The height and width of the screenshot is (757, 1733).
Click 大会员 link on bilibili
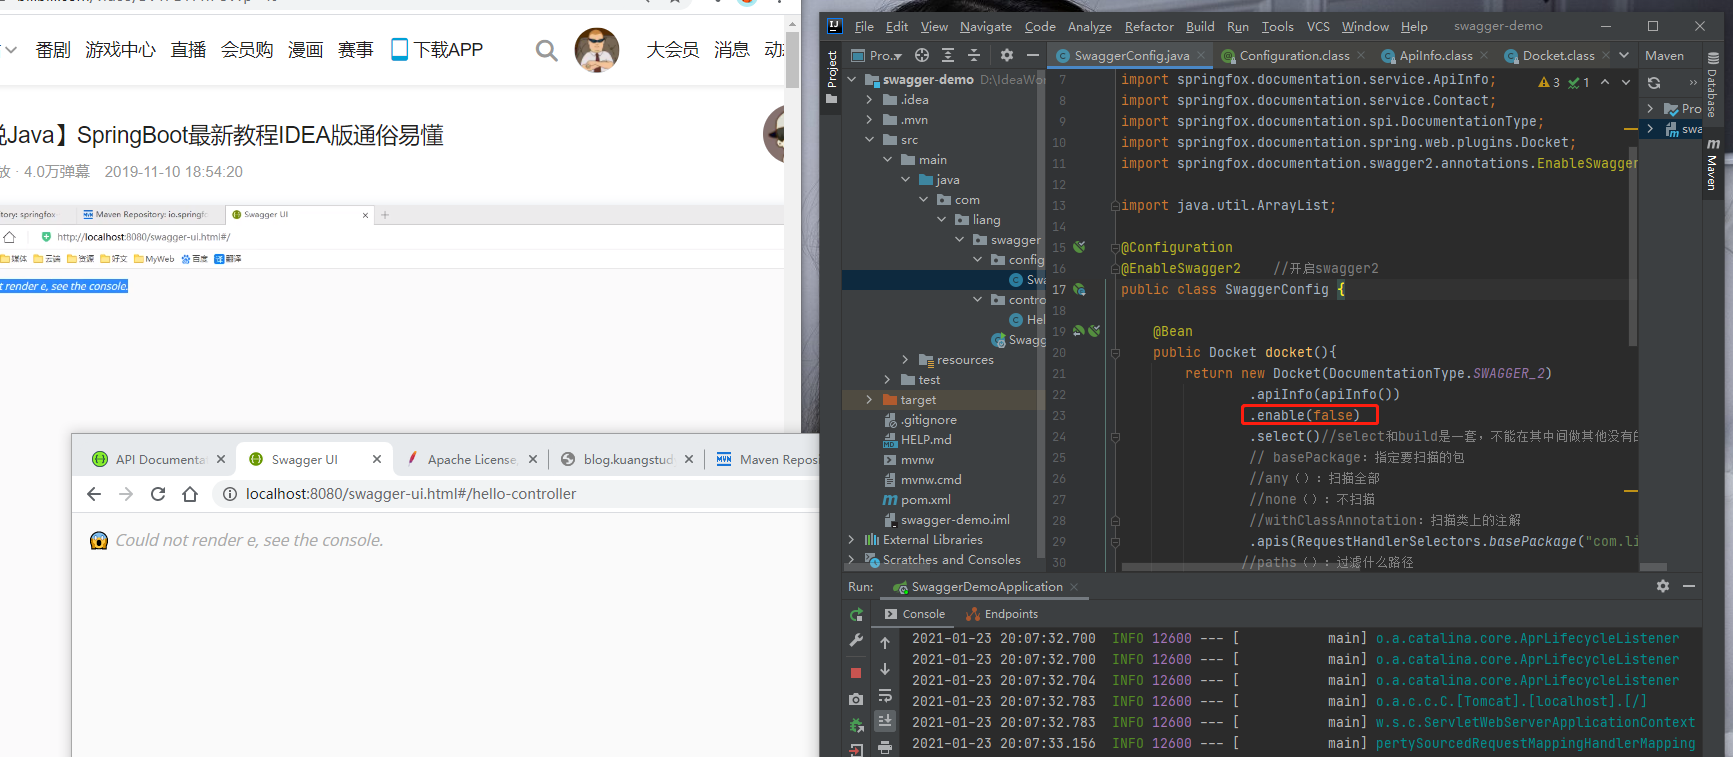[672, 50]
